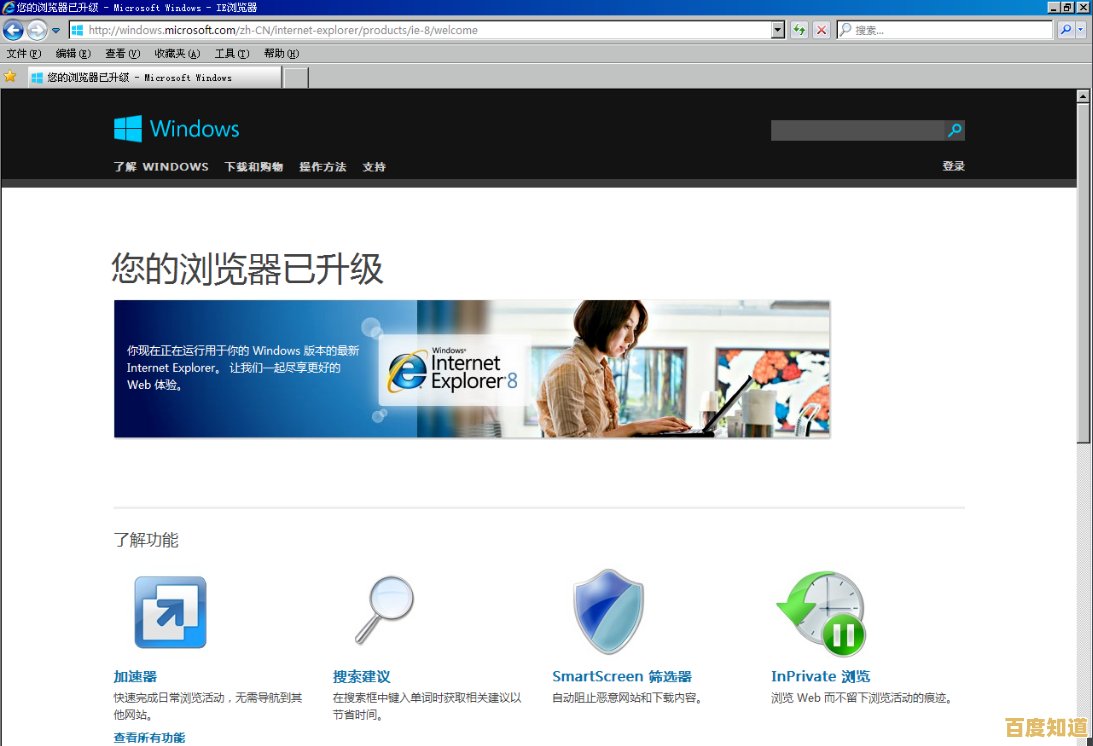
Task: Click the 登录 link
Action: 953,166
